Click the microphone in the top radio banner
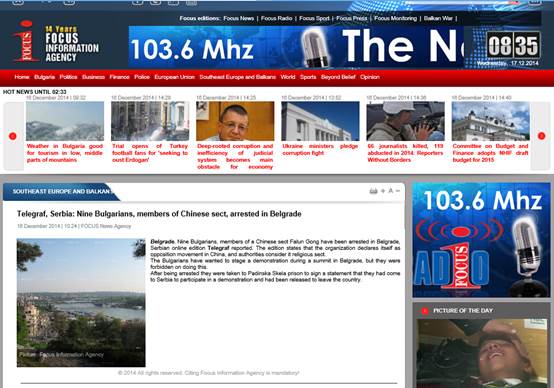This screenshot has height=388, width=554. coord(315,47)
